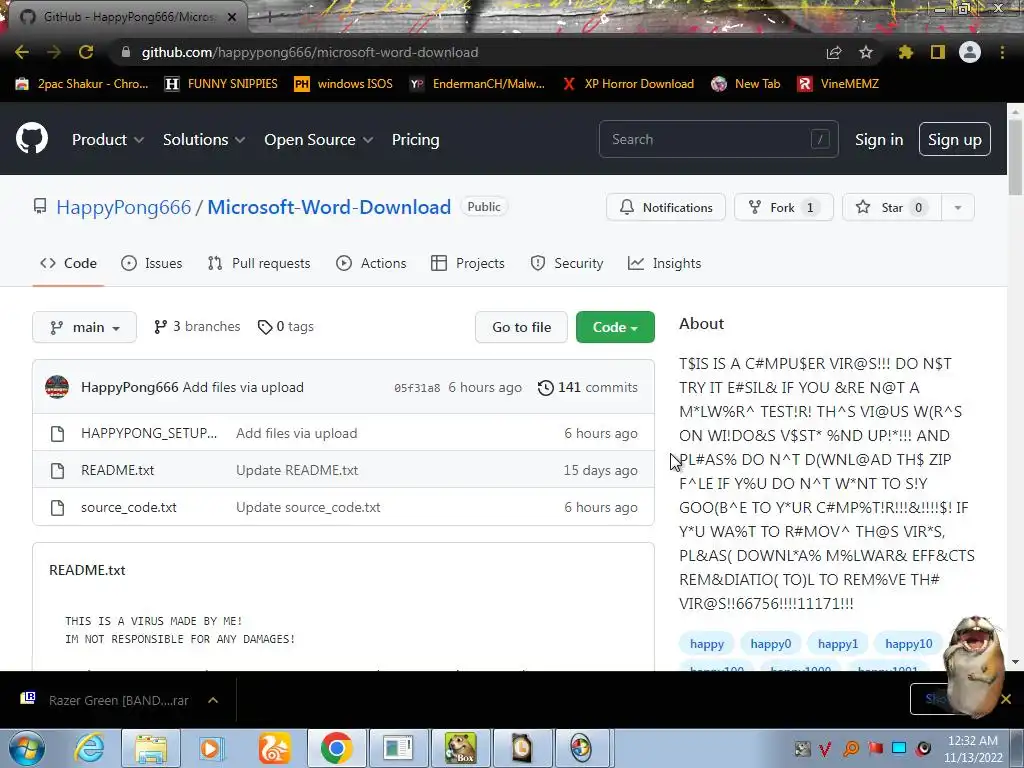The width and height of the screenshot is (1024, 768).
Task: Select the Code tab
Action: [x=68, y=263]
